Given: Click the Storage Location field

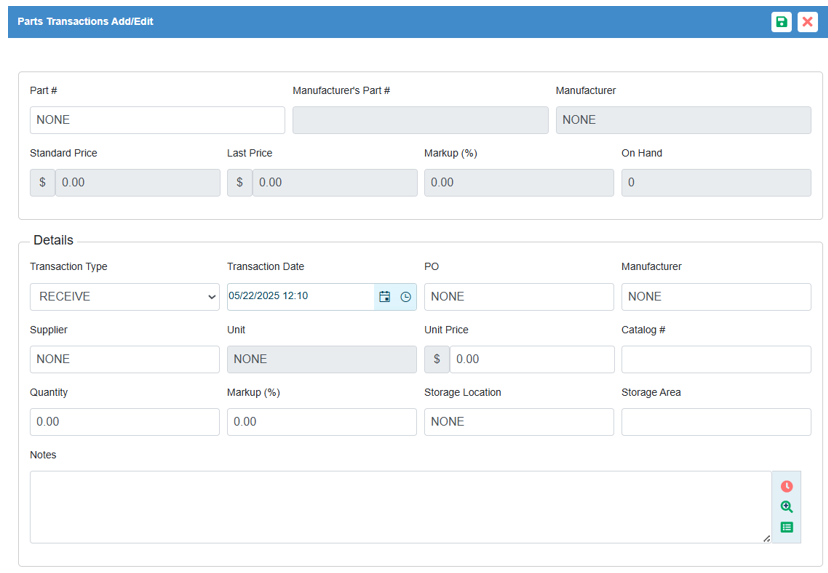Looking at the screenshot, I should coord(518,422).
